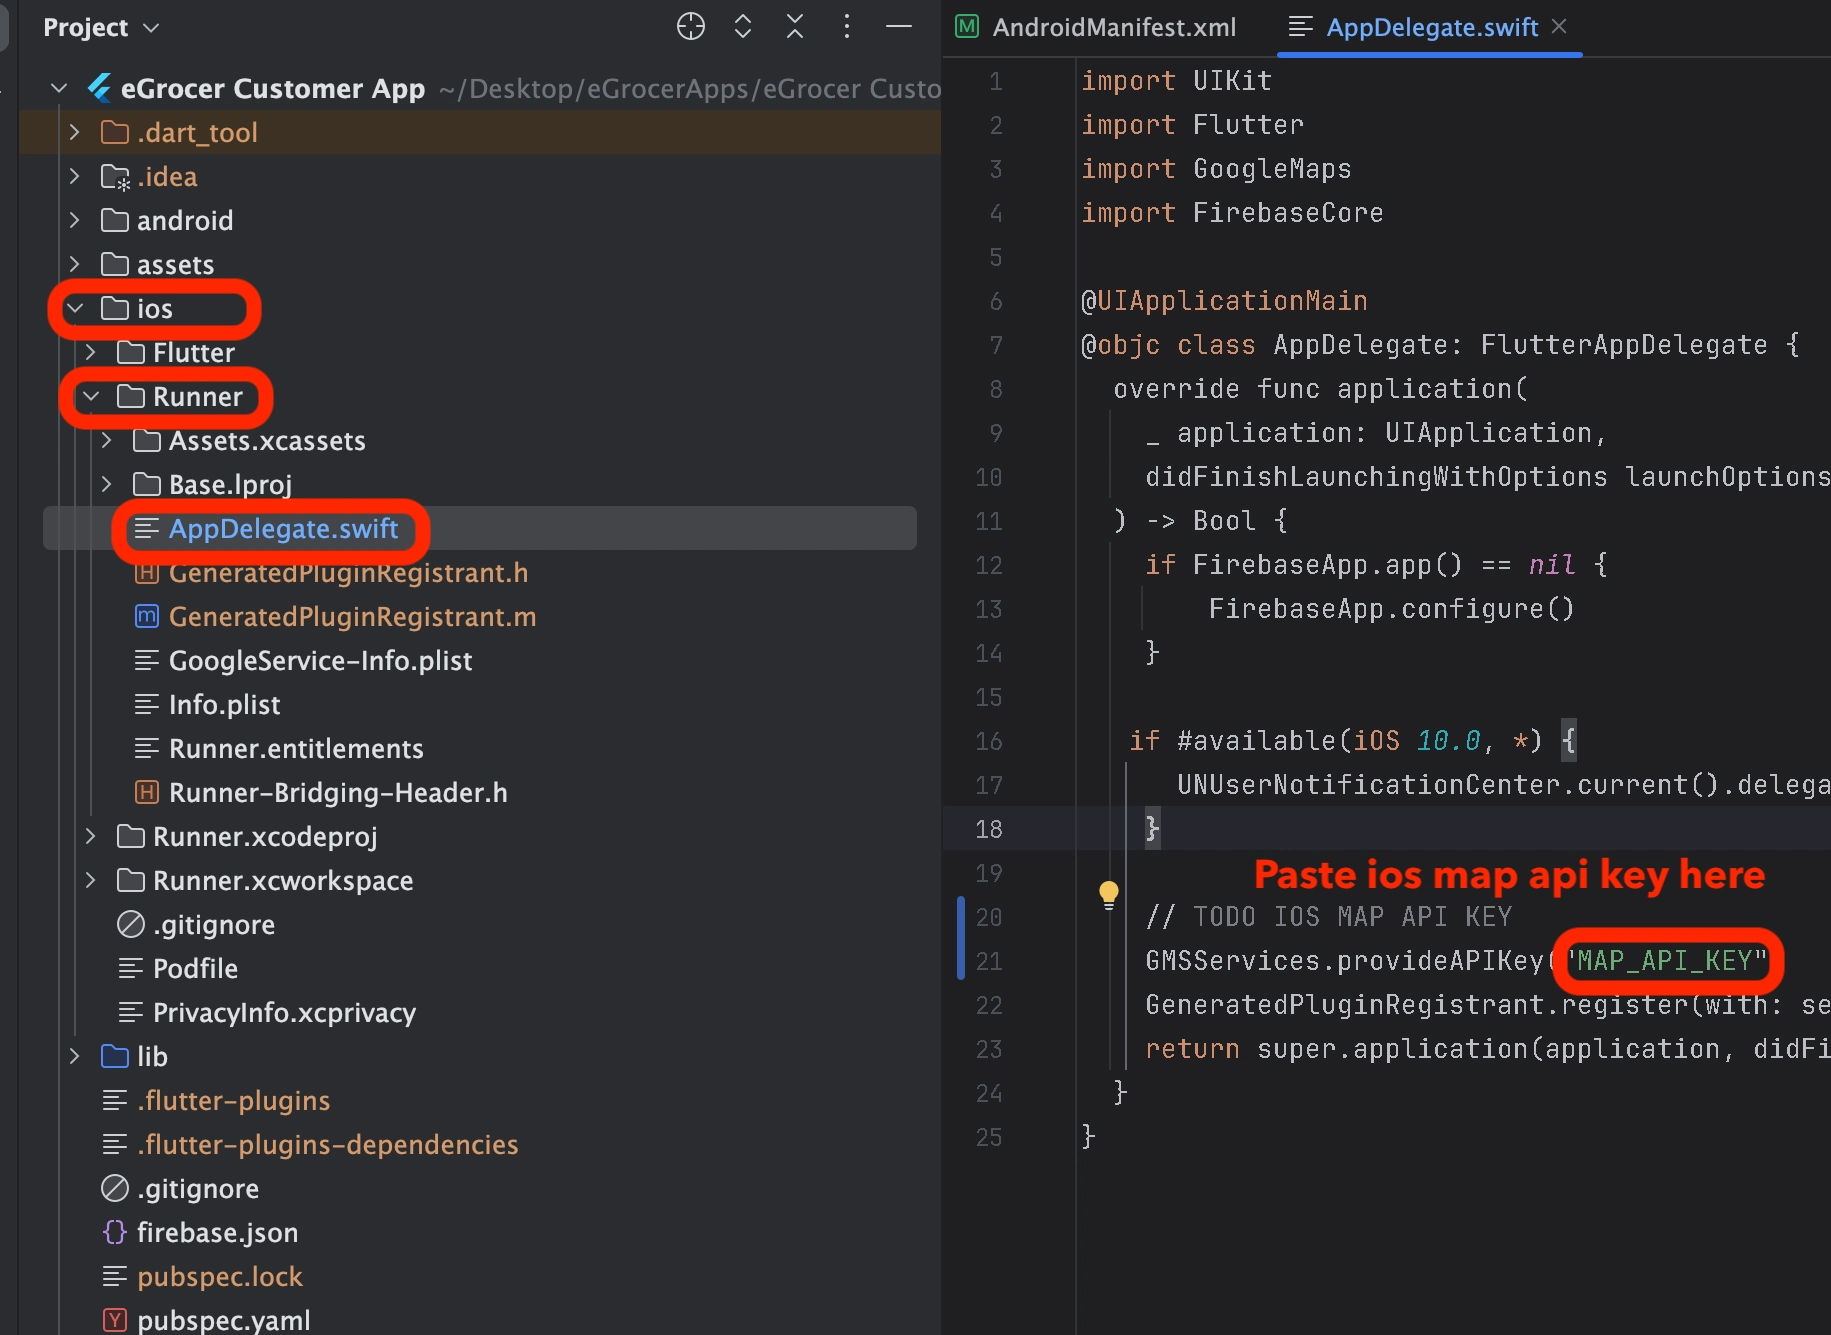Click the root-level .gitignore file
The image size is (1831, 1335).
(198, 1189)
